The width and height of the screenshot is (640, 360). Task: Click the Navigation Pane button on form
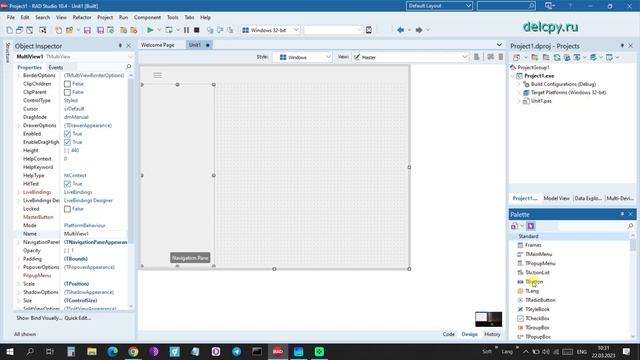tap(190, 258)
